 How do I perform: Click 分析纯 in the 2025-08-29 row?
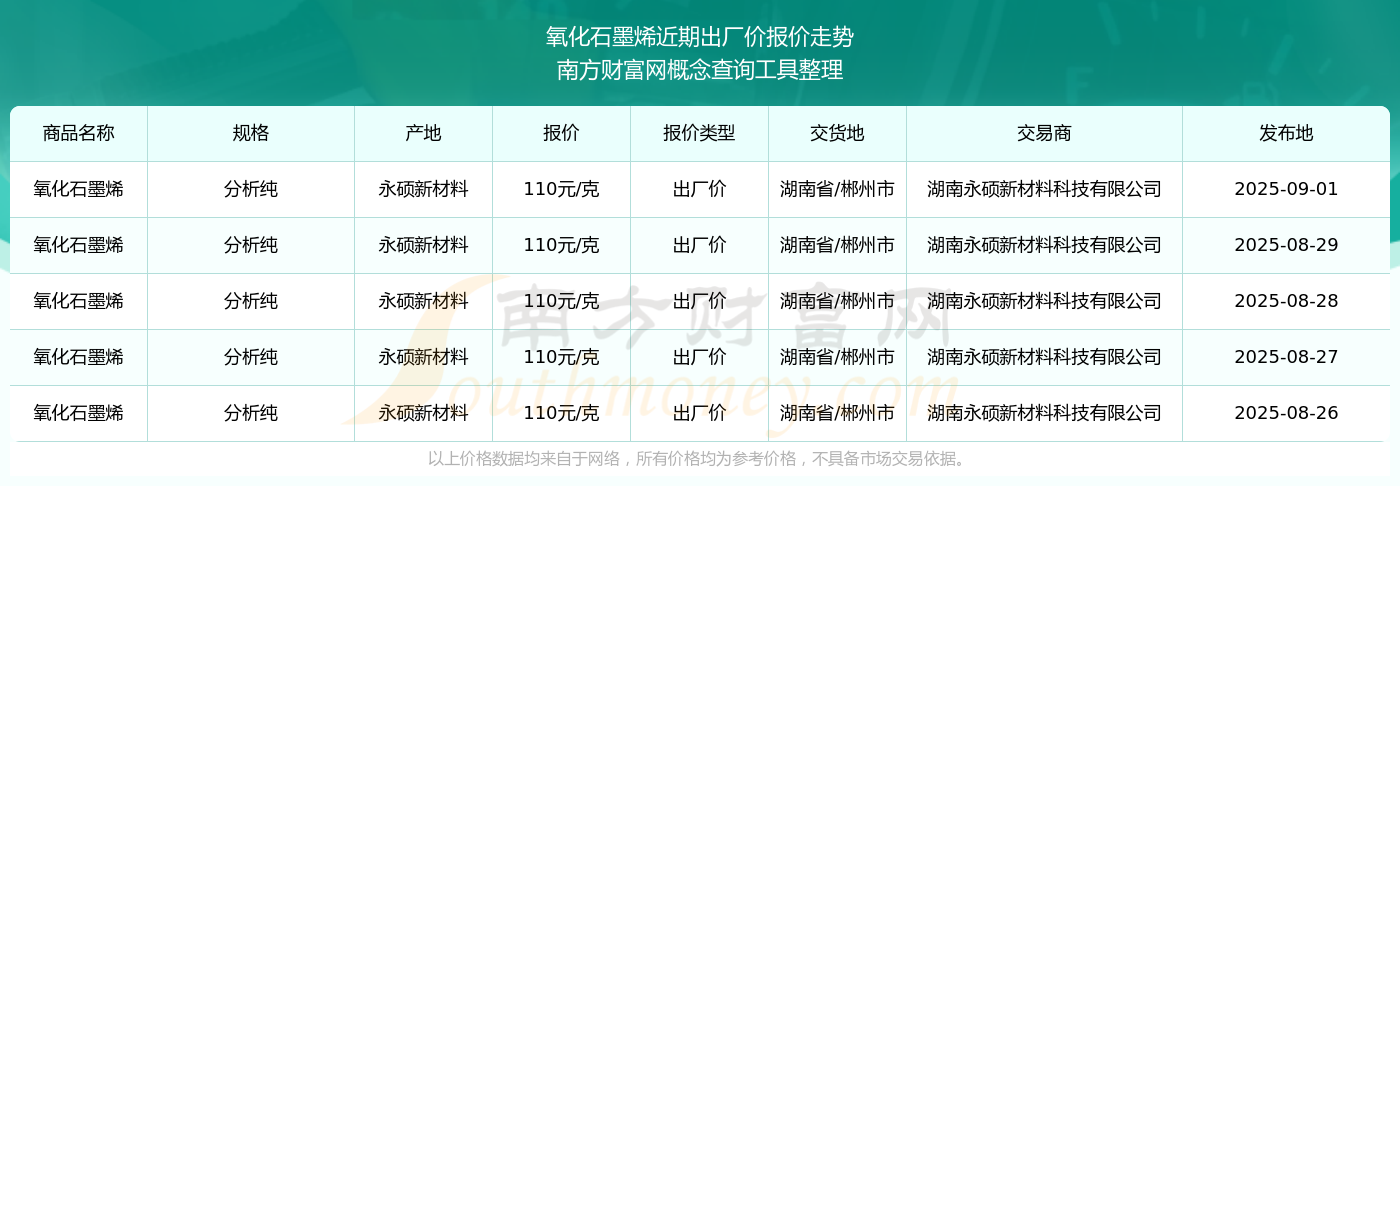[x=251, y=245]
